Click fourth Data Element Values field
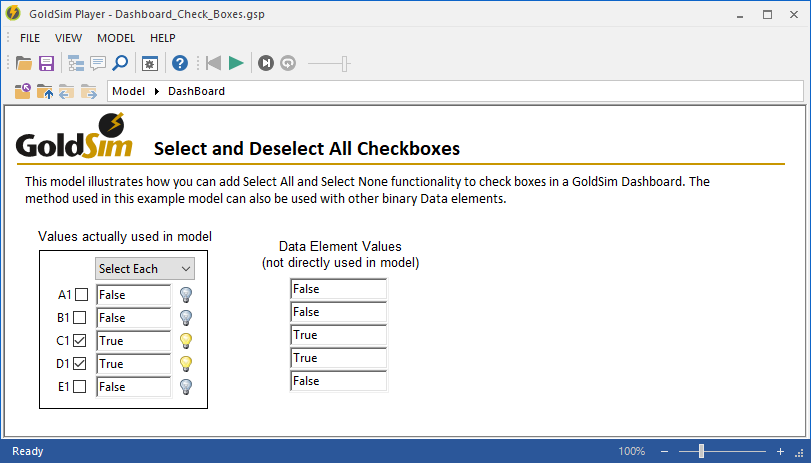Screen dimensions: 811x463 click(x=338, y=358)
